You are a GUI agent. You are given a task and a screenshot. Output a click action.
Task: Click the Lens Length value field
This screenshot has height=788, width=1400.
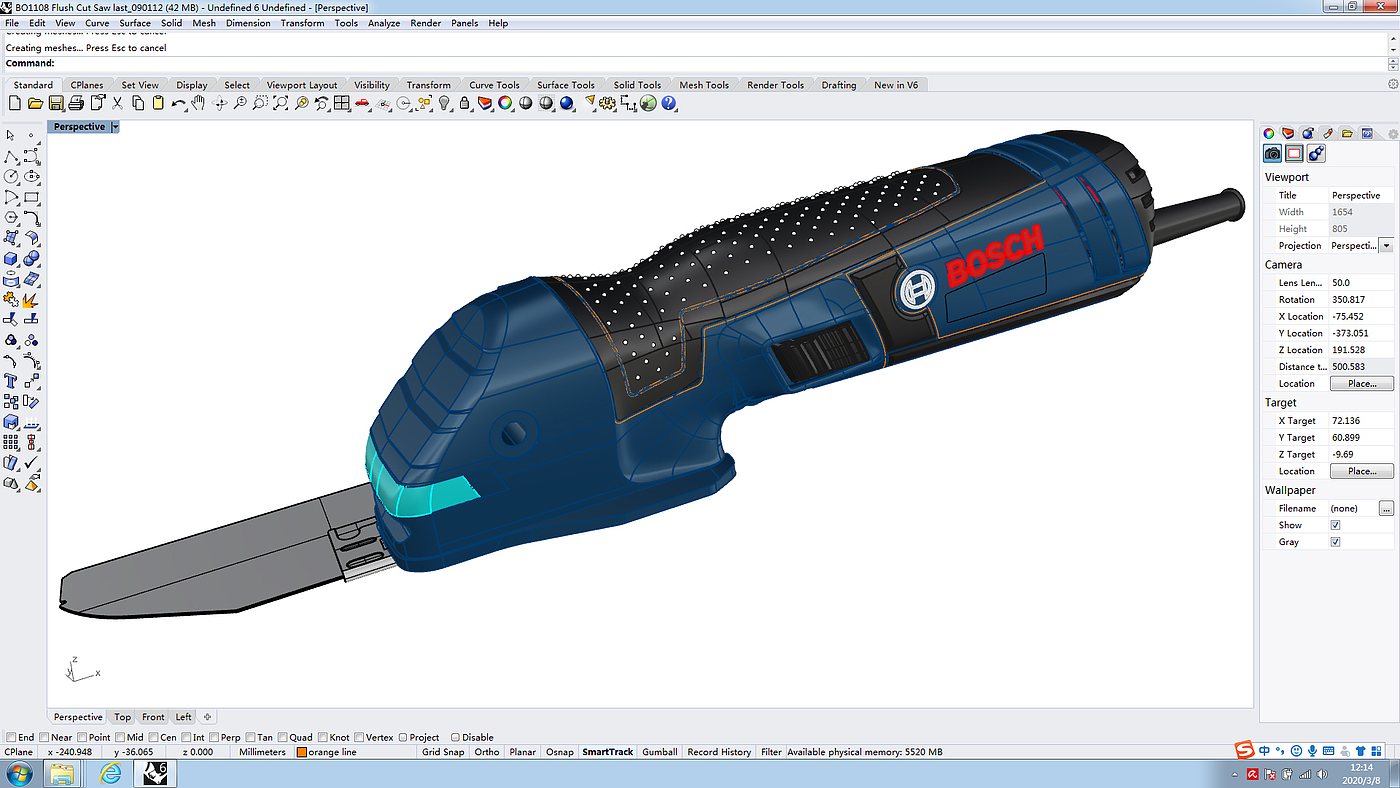1360,283
